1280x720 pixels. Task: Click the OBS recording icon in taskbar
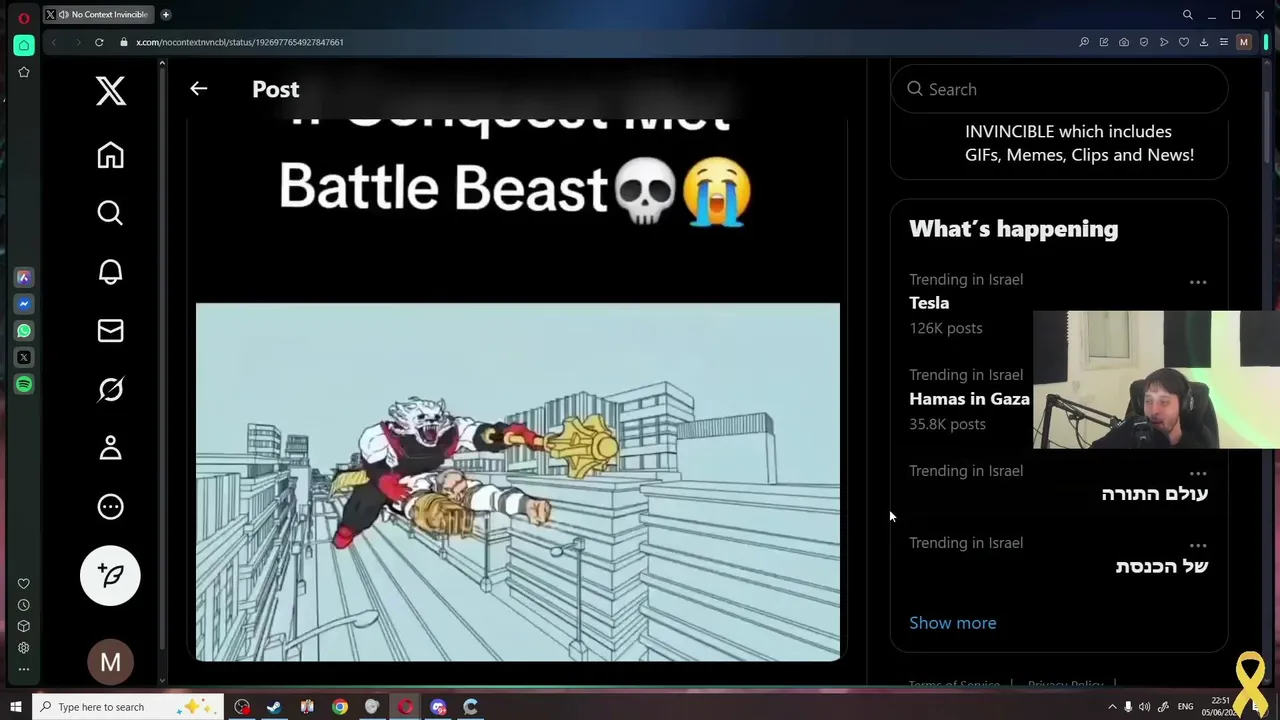click(242, 707)
